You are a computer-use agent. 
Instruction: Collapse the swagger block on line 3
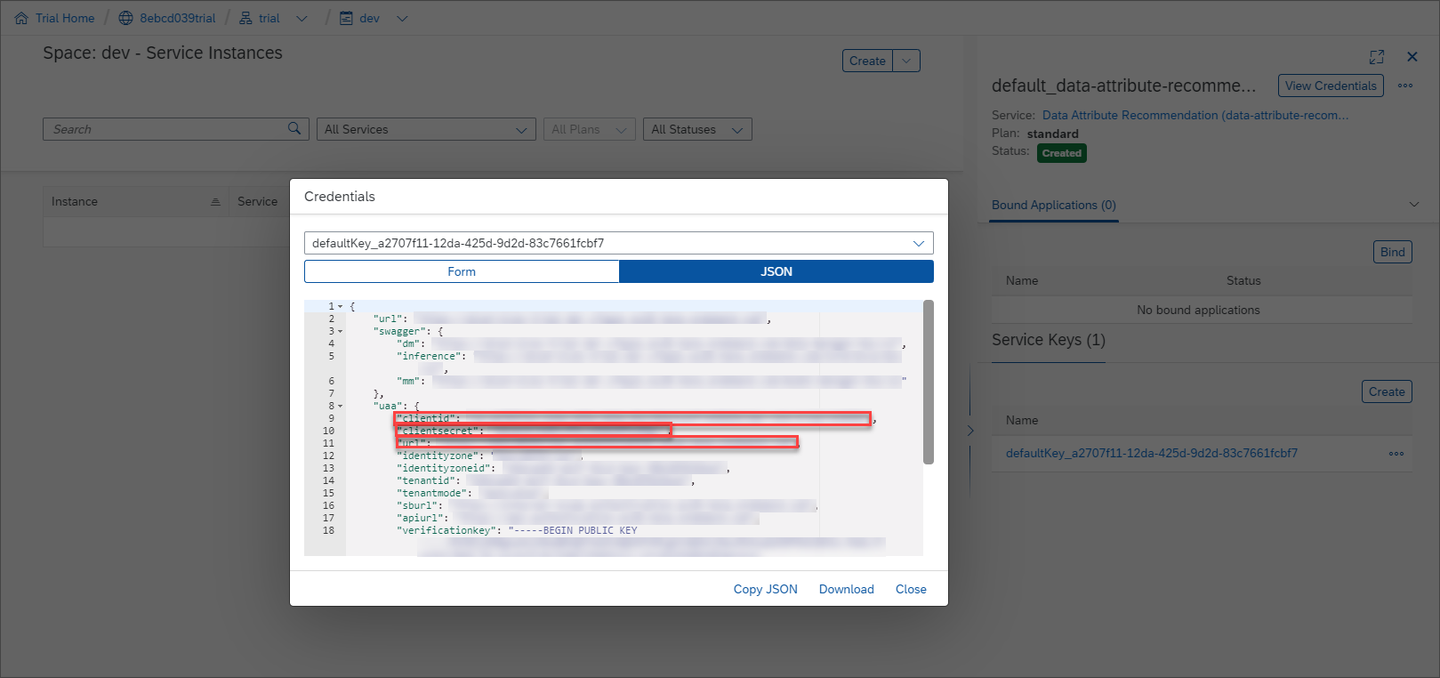pos(340,331)
